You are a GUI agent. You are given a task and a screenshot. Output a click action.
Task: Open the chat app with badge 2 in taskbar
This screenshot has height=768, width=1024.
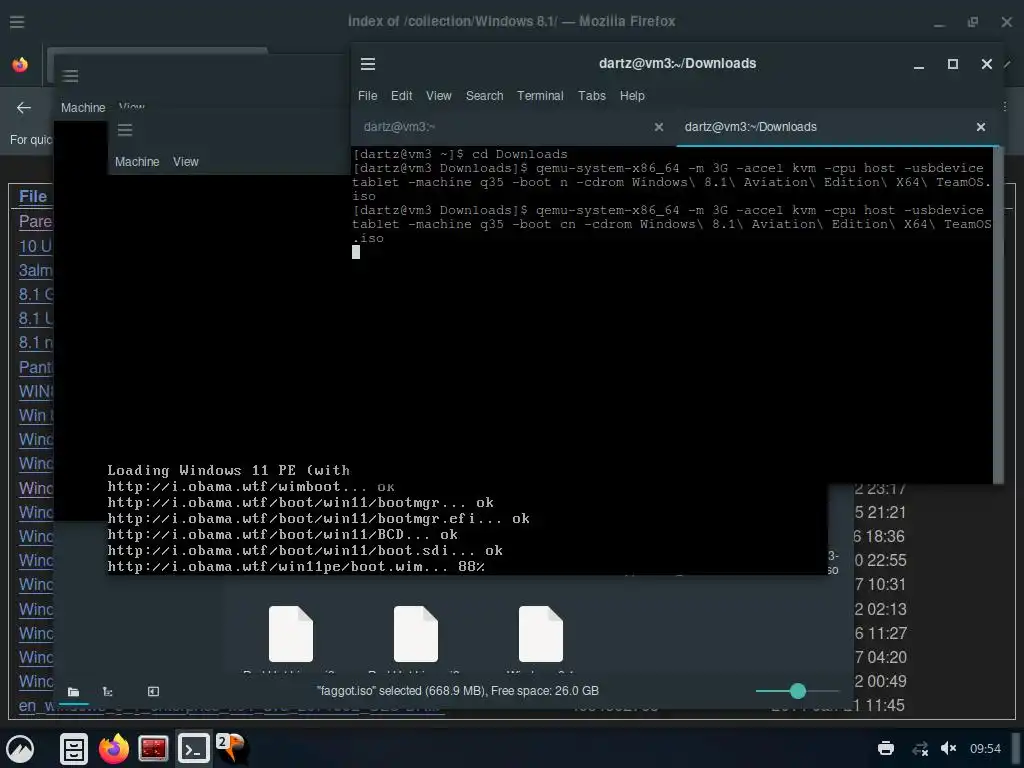232,748
